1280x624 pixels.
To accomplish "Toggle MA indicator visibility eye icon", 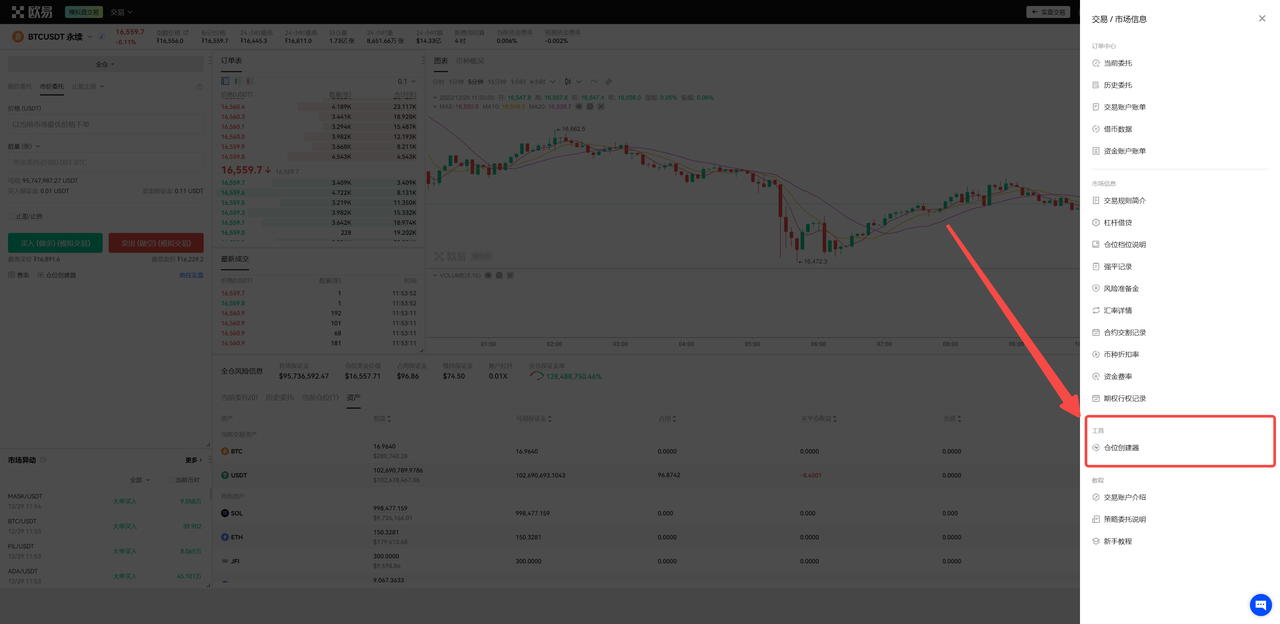I will point(579,106).
